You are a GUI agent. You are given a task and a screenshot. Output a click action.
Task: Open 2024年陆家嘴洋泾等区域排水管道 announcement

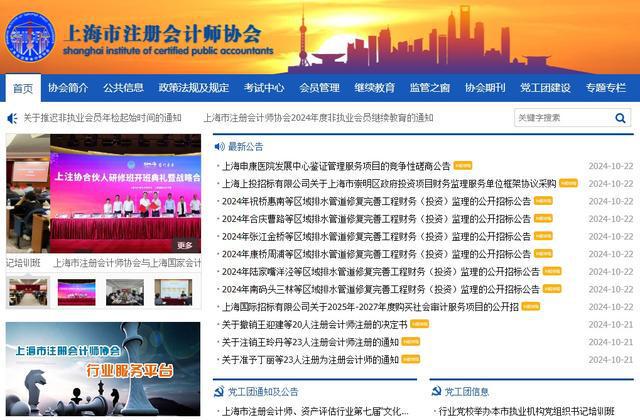380,271
